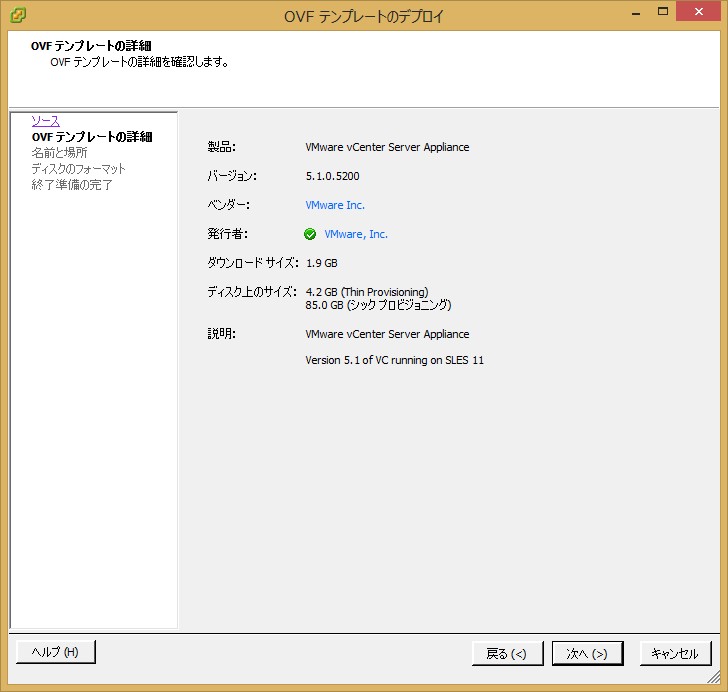Click the green verified publisher checkmark icon
The width and height of the screenshot is (728, 692).
click(310, 234)
